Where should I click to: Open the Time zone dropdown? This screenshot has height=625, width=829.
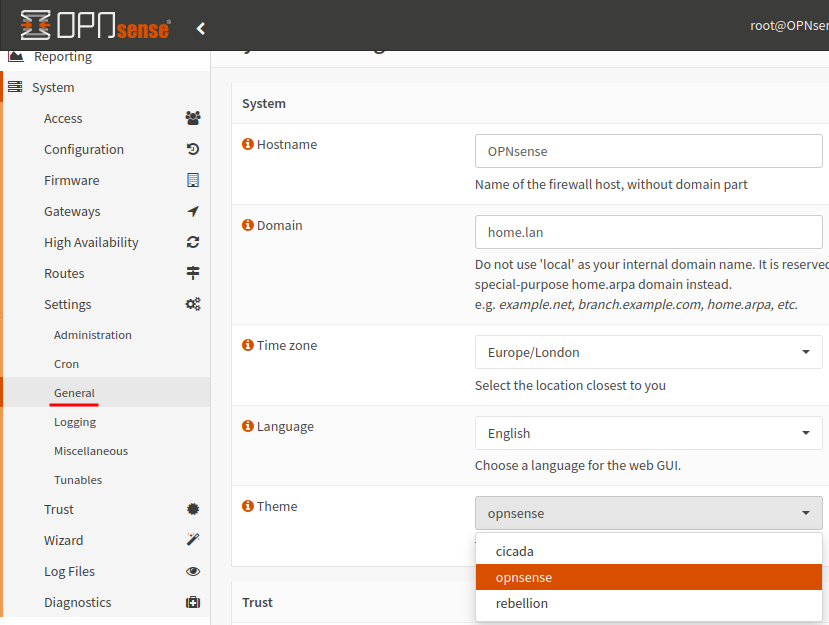coord(648,352)
